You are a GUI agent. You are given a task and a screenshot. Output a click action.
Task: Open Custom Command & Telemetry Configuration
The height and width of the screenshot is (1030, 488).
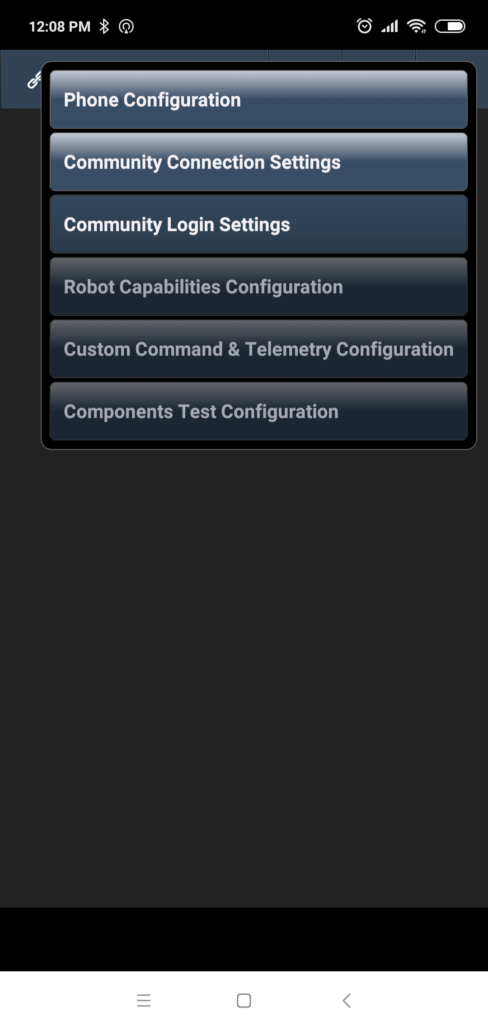coord(258,349)
